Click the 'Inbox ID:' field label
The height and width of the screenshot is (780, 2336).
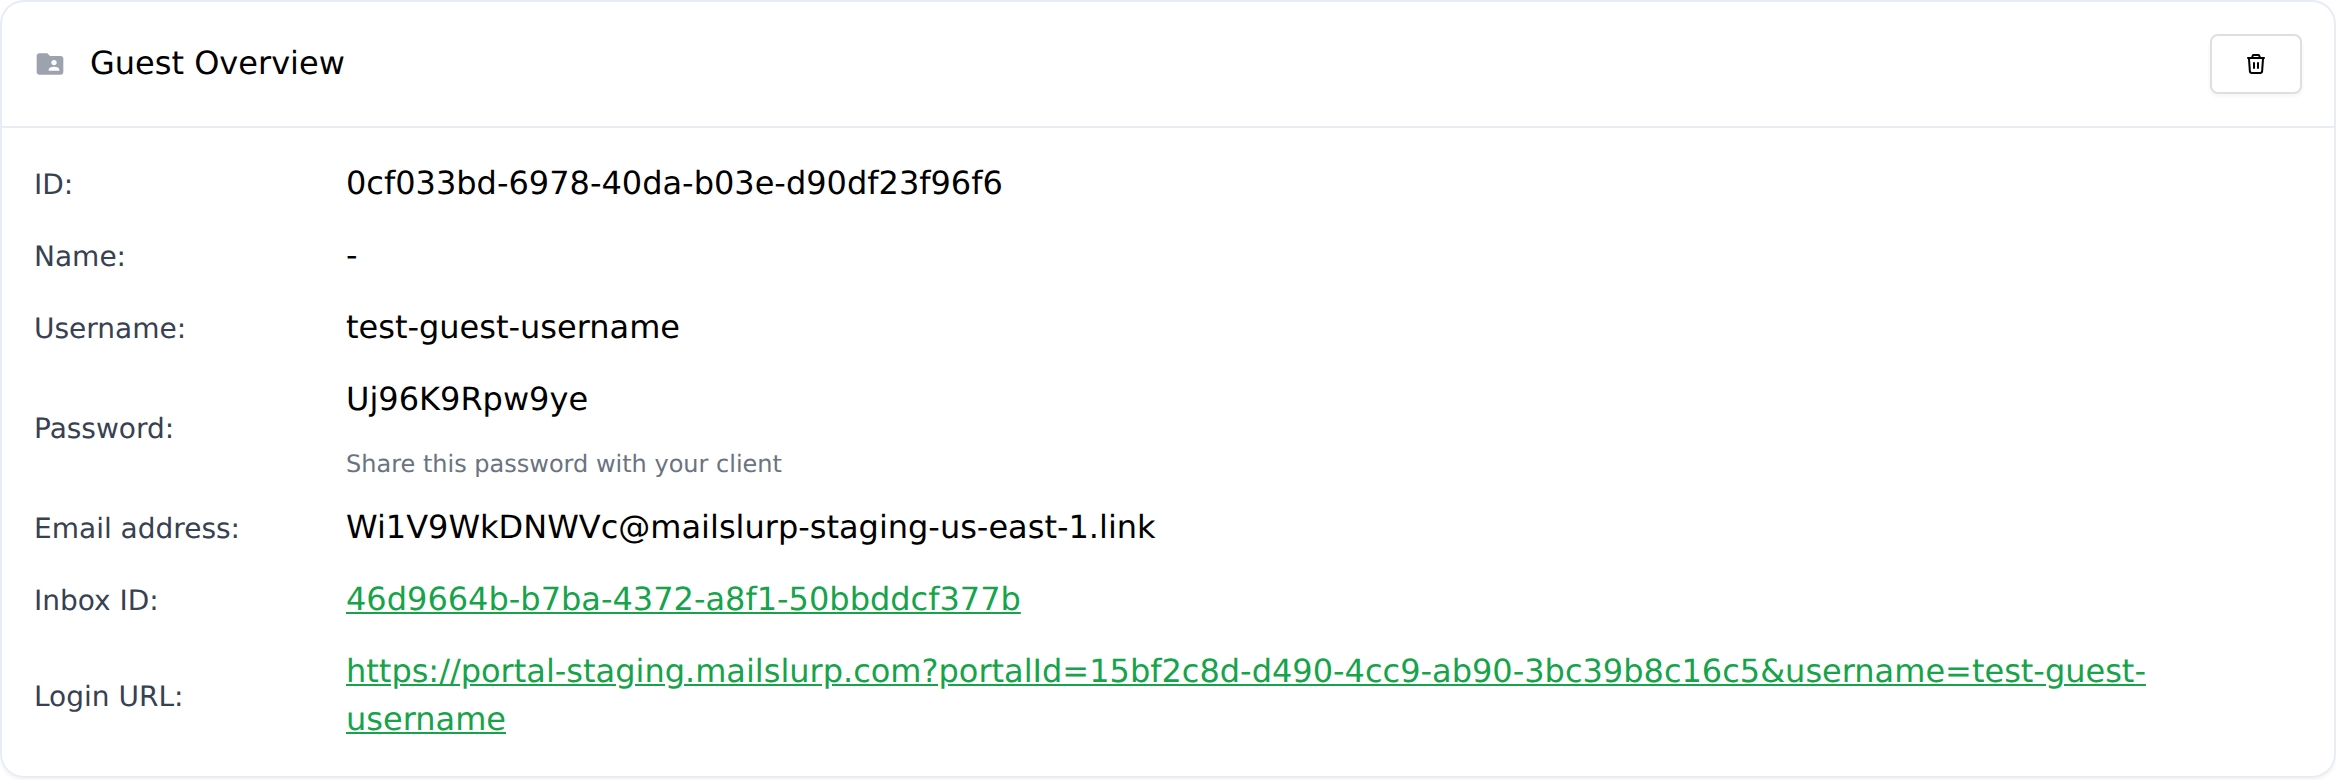(96, 600)
